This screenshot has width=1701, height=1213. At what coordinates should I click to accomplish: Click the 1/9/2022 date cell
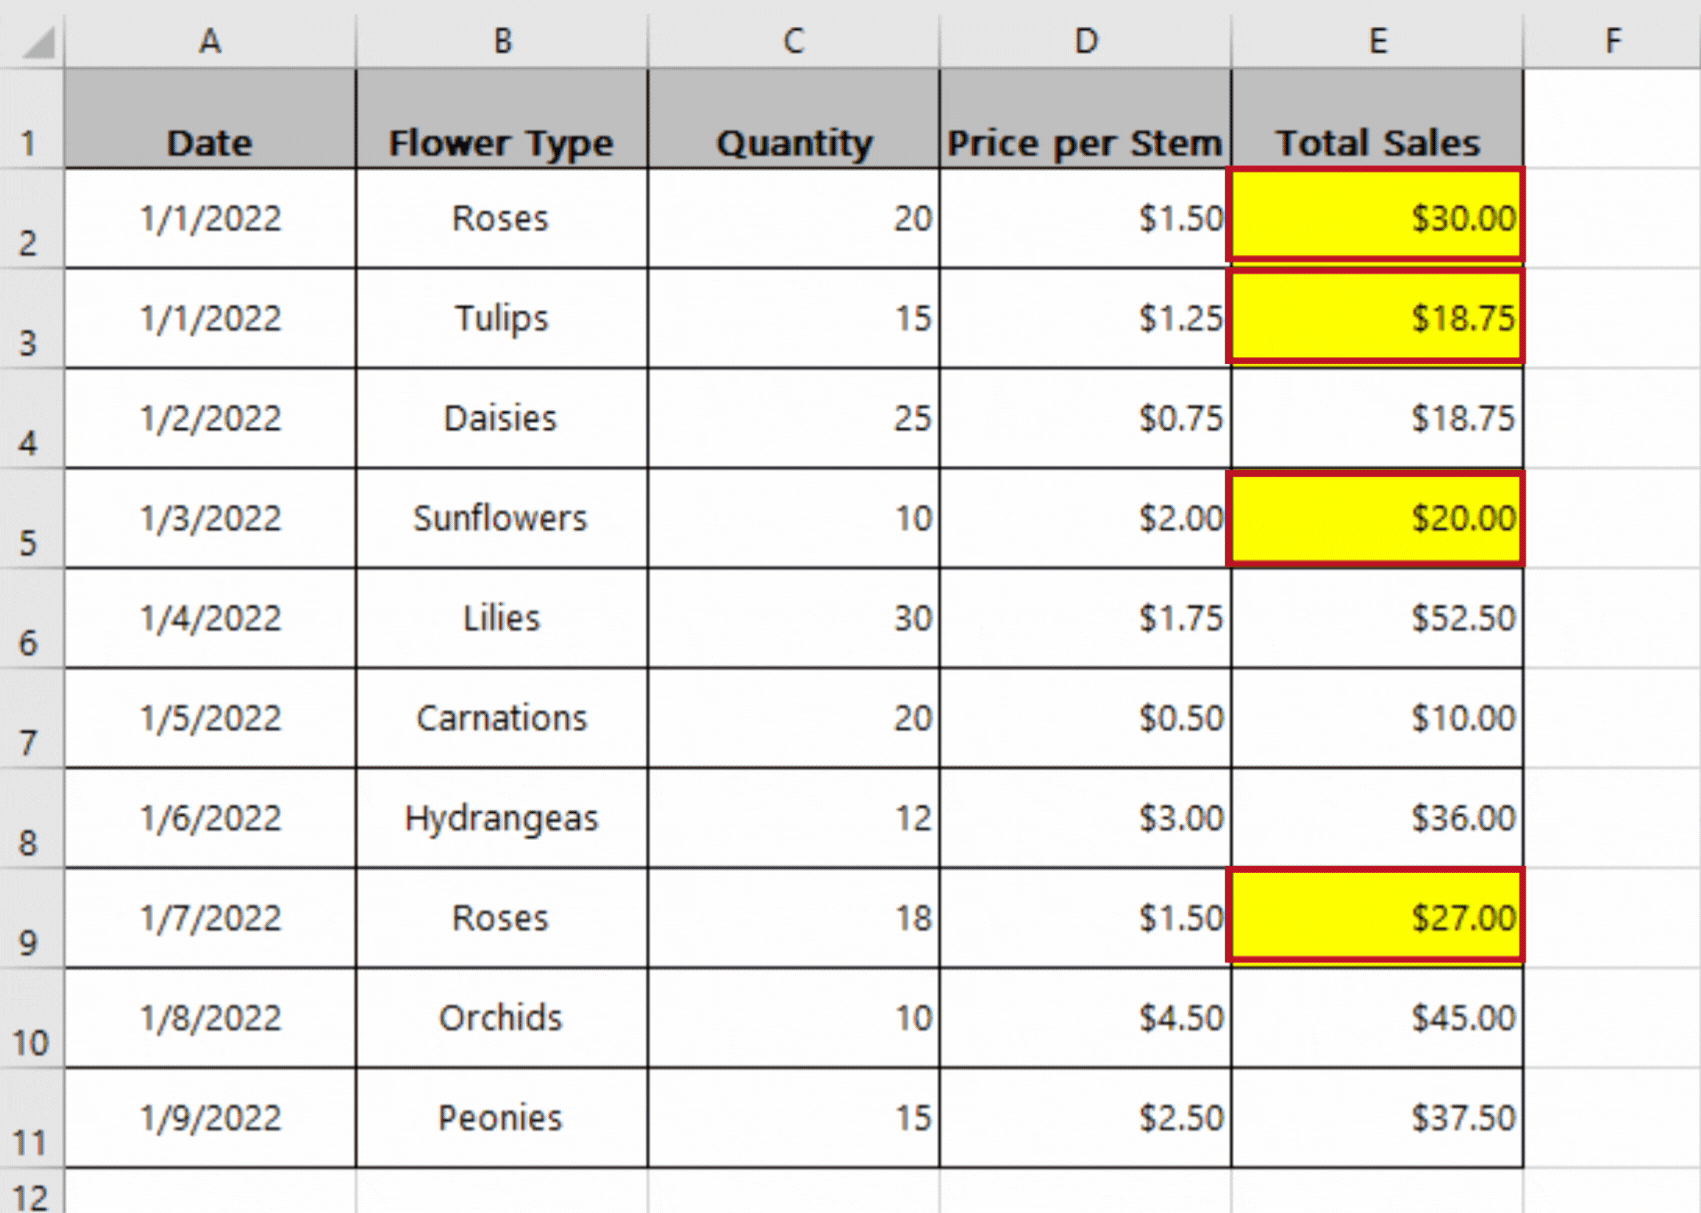coord(209,1117)
